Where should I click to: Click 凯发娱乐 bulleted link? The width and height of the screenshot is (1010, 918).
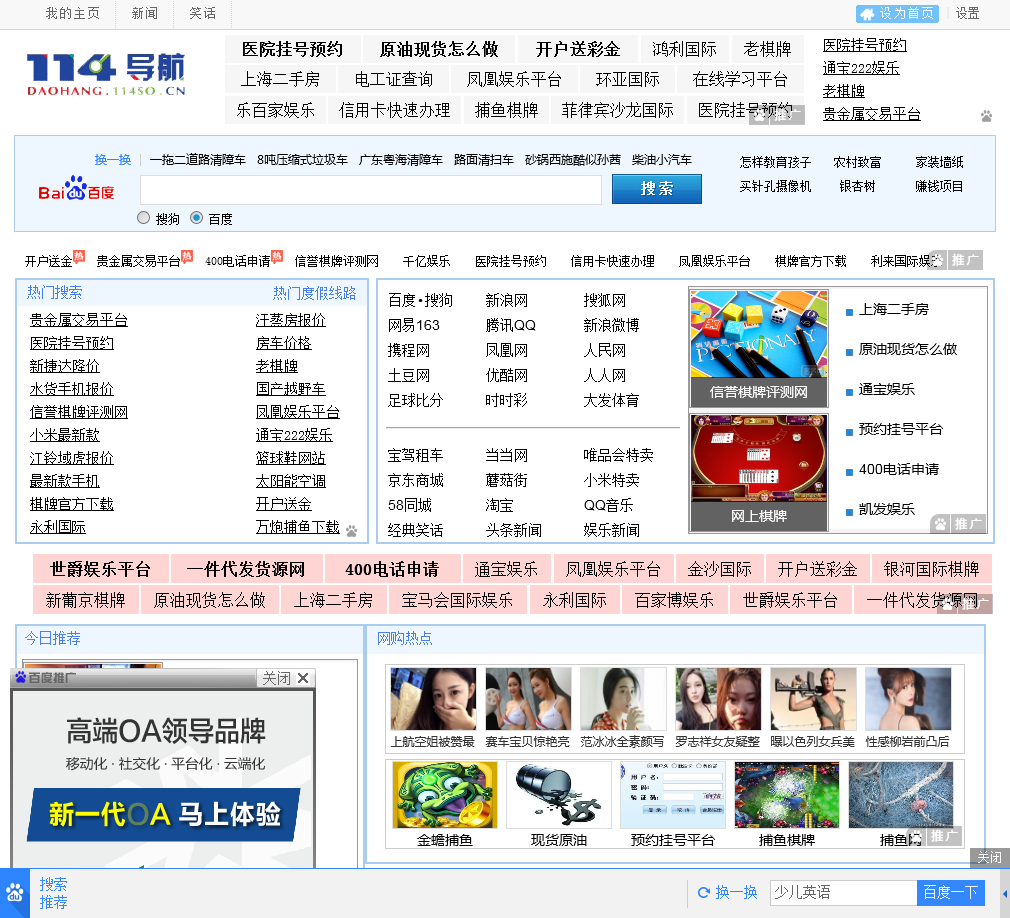(x=886, y=510)
